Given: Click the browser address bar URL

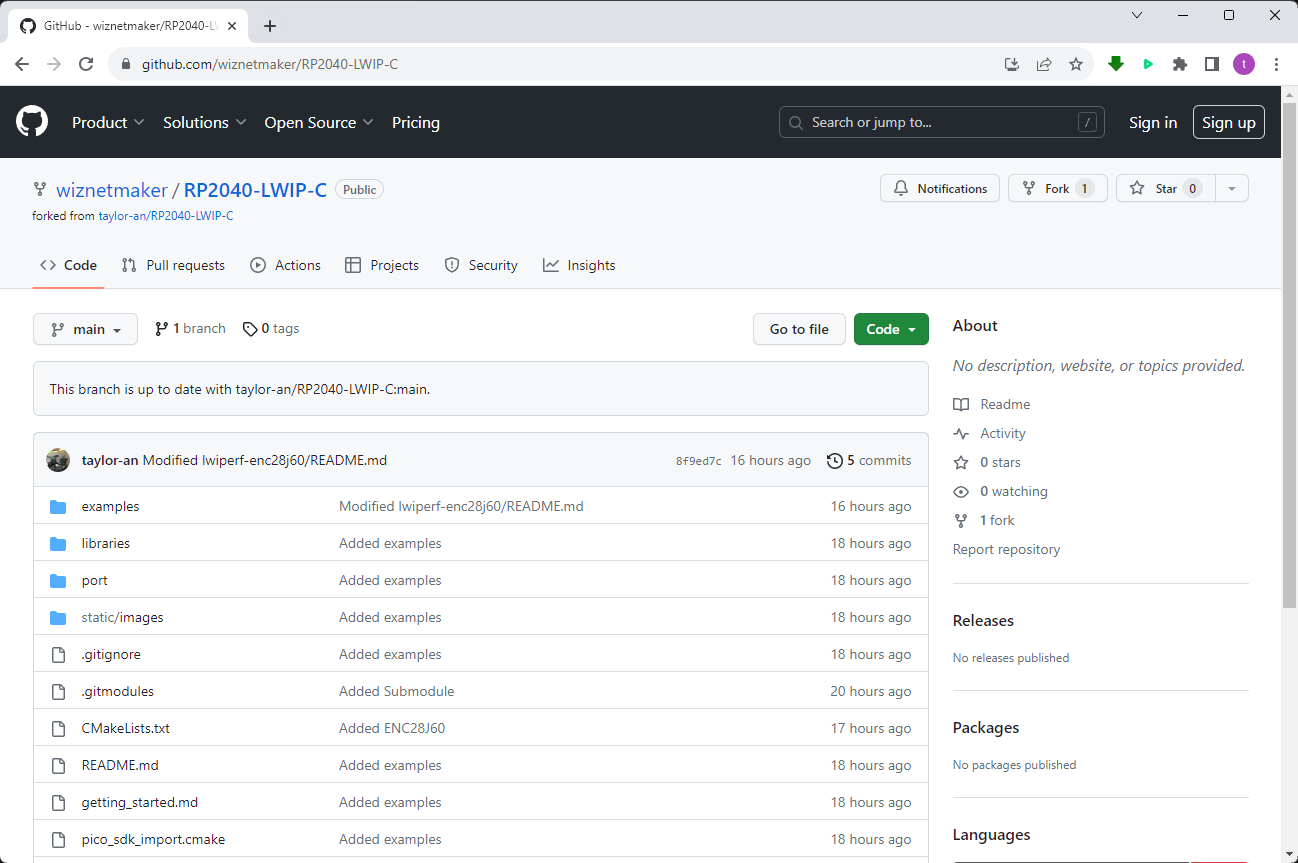Looking at the screenshot, I should click(x=270, y=64).
